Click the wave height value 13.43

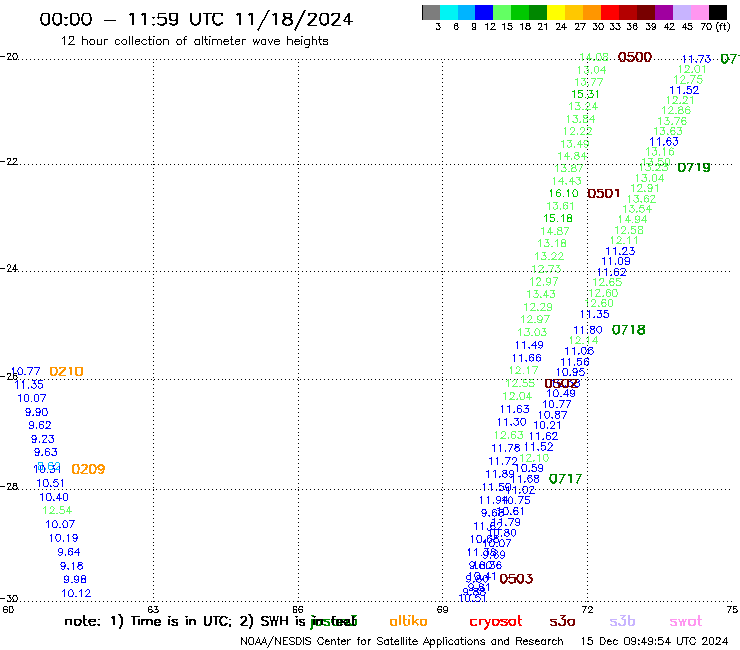coord(541,294)
